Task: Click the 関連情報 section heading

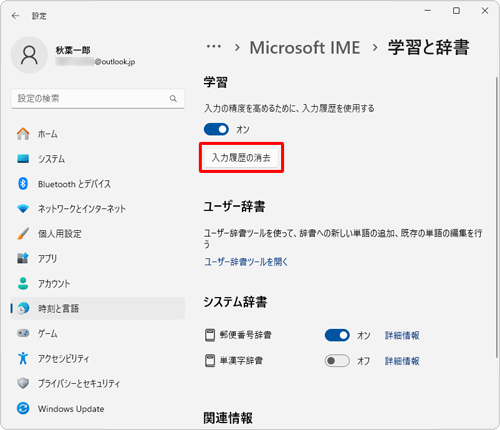Action: point(228,418)
